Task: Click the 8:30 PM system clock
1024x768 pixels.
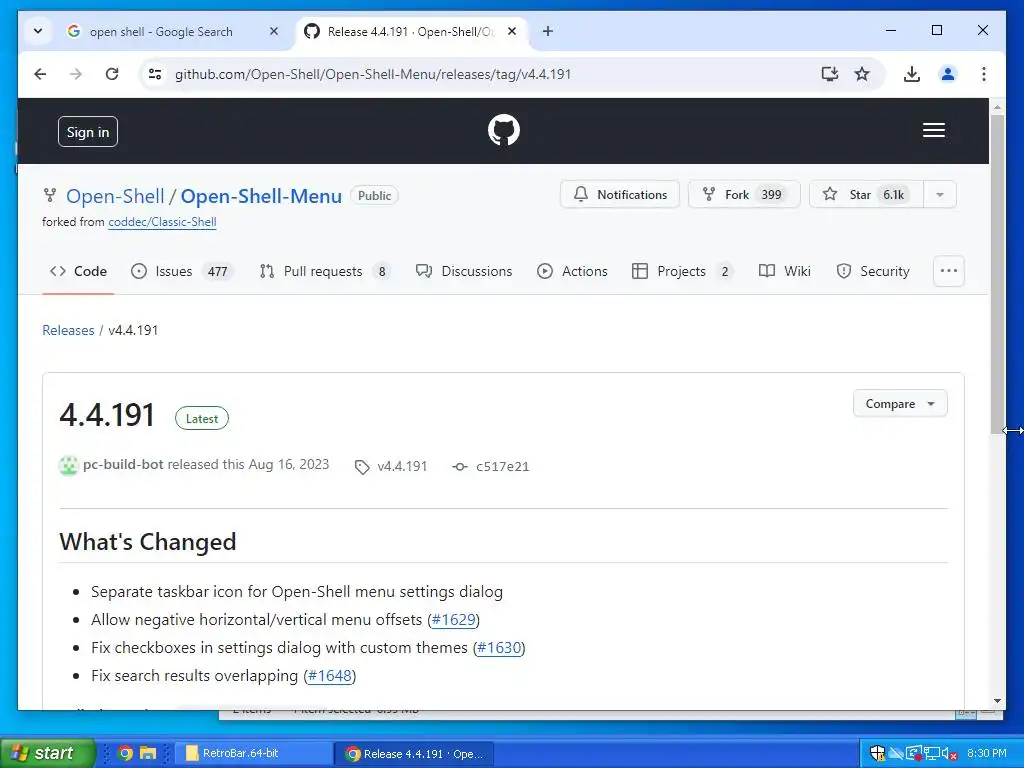Action: pyautogui.click(x=987, y=753)
